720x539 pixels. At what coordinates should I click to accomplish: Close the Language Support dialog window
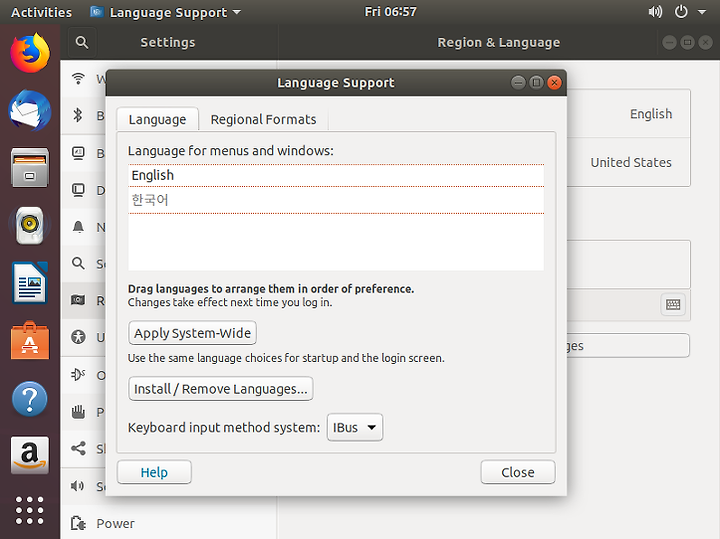pos(555,83)
